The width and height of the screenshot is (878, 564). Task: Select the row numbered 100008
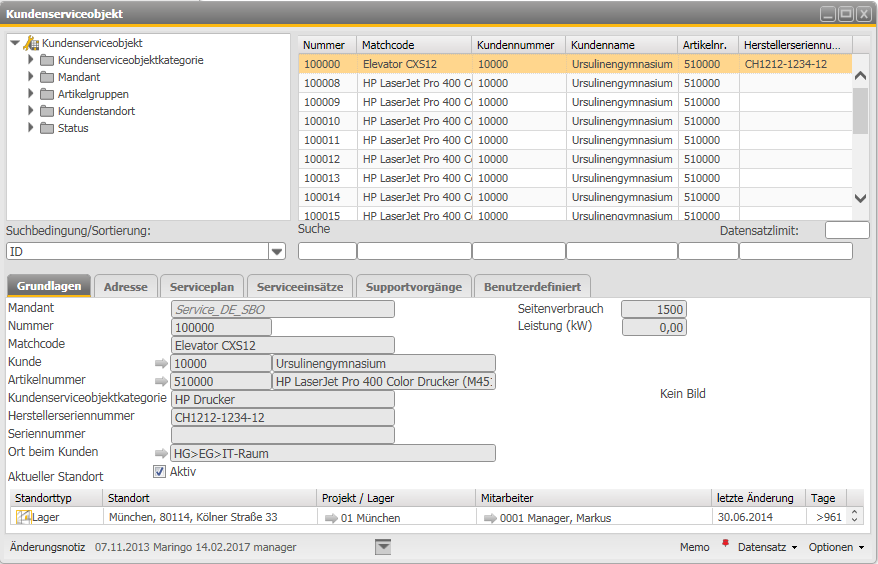[x=575, y=83]
